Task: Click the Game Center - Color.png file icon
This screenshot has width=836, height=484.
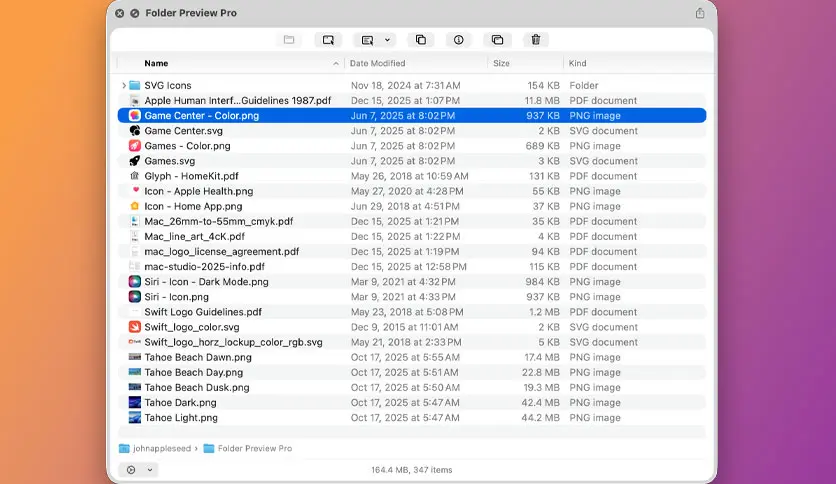Action: [135, 116]
